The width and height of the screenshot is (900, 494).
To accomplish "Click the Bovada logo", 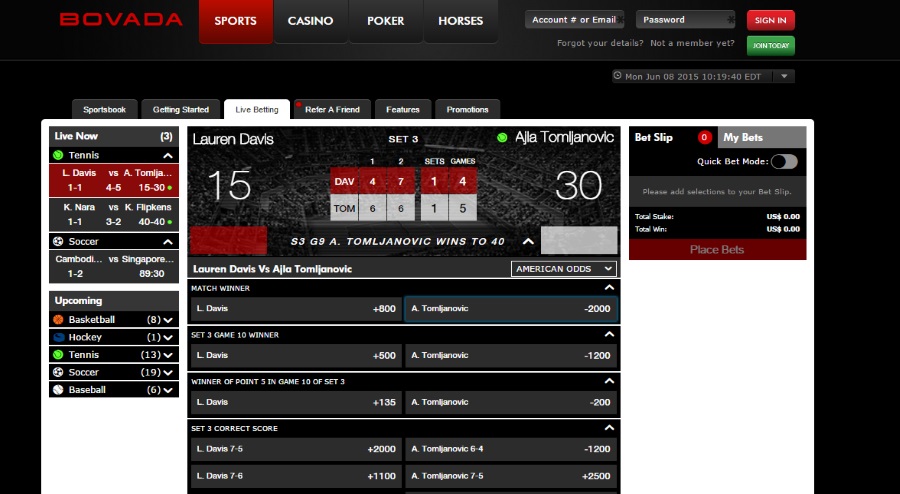I will tap(121, 20).
